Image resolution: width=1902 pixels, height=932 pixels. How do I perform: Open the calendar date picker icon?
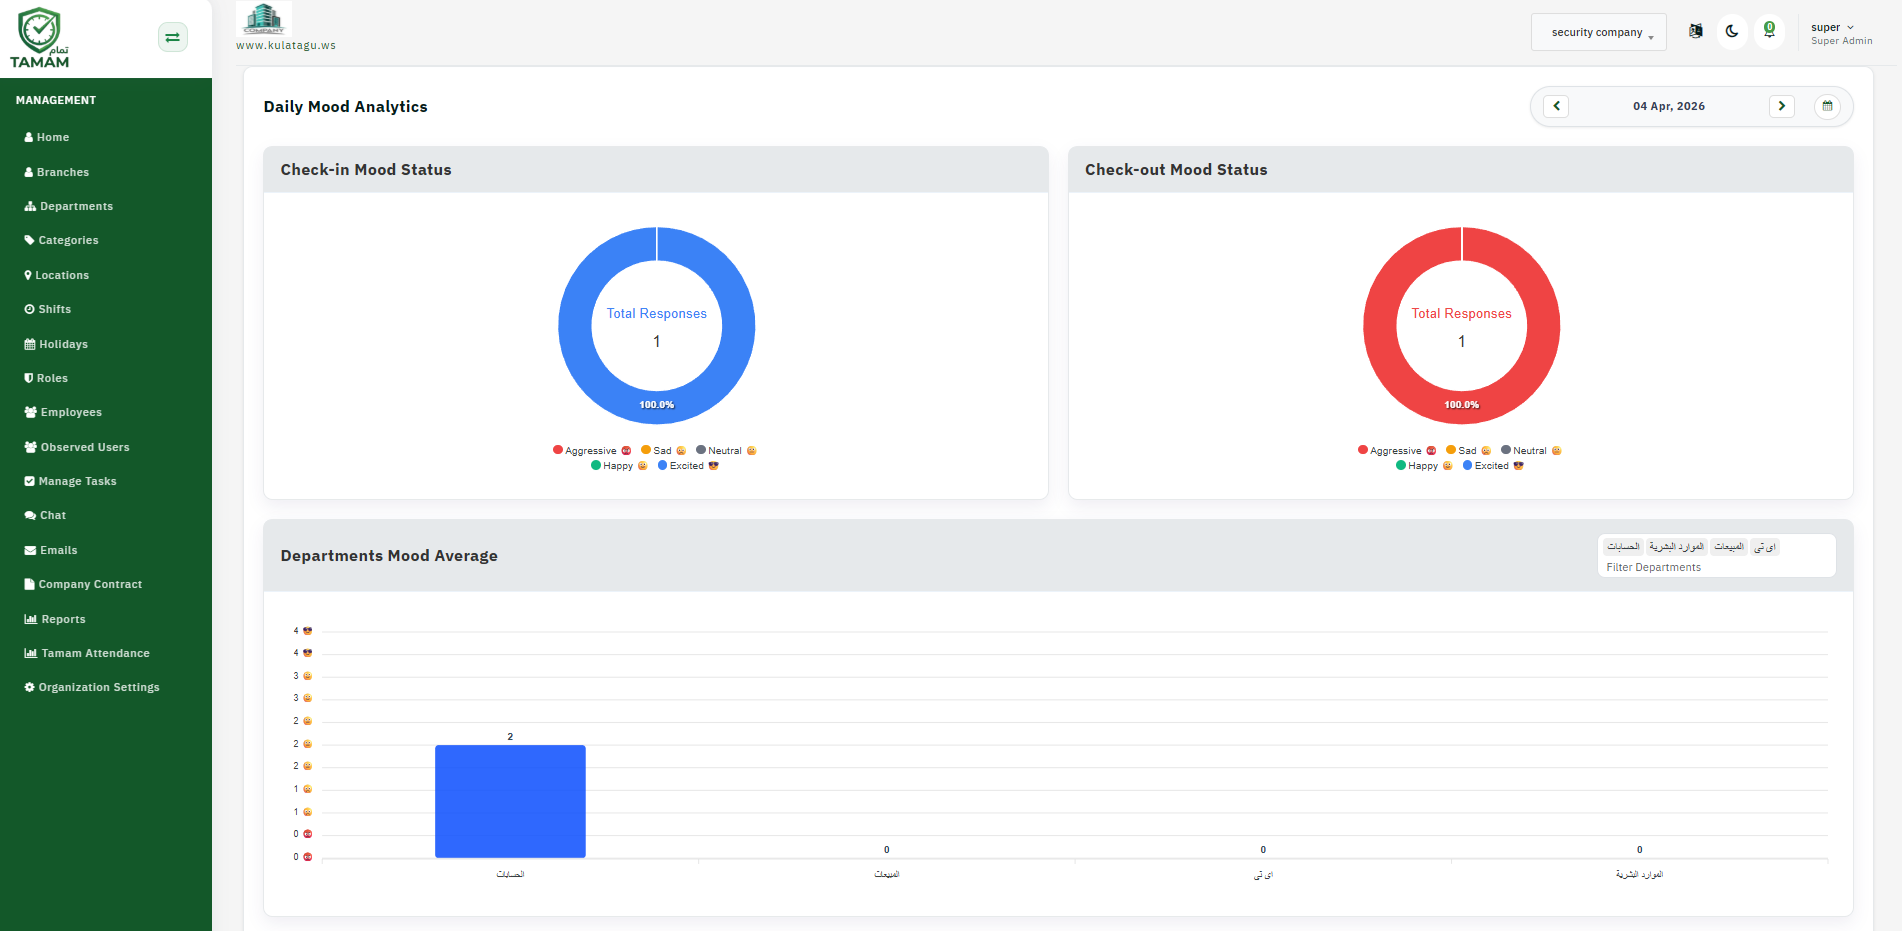click(1827, 106)
